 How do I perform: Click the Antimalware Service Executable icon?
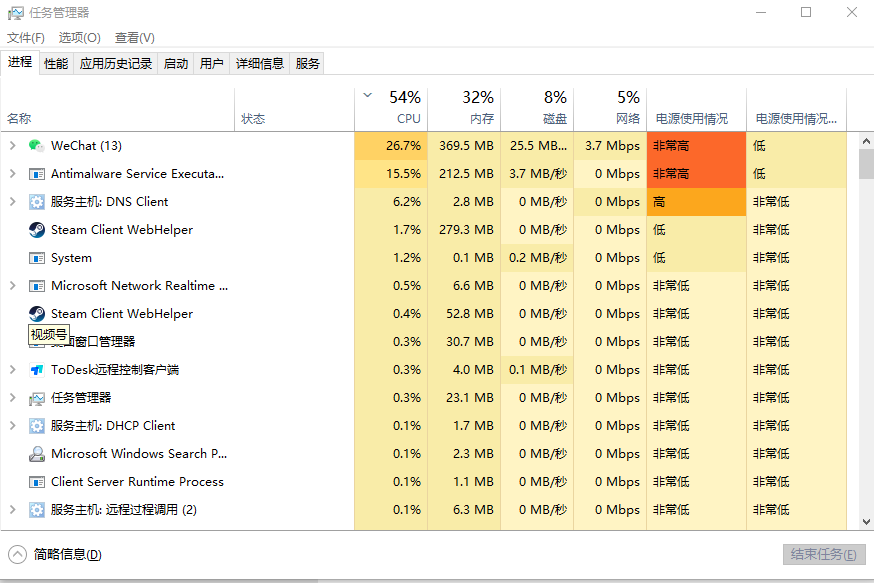(37, 174)
